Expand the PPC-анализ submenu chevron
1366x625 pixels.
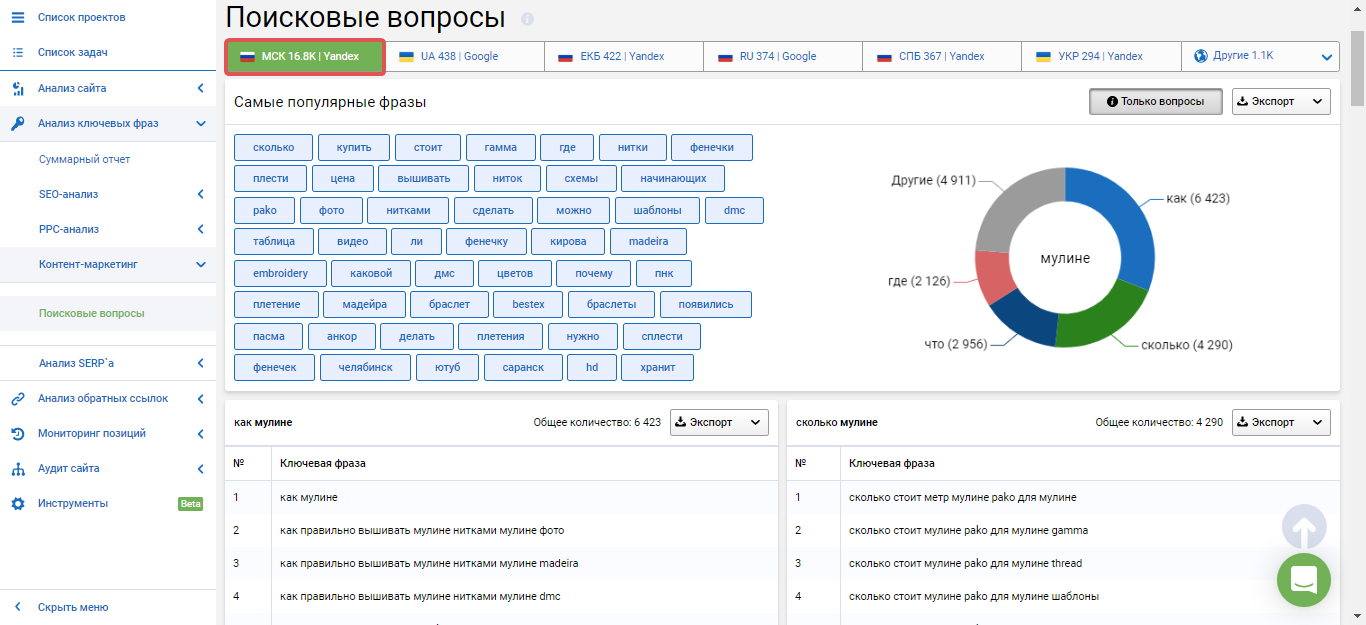(200, 229)
